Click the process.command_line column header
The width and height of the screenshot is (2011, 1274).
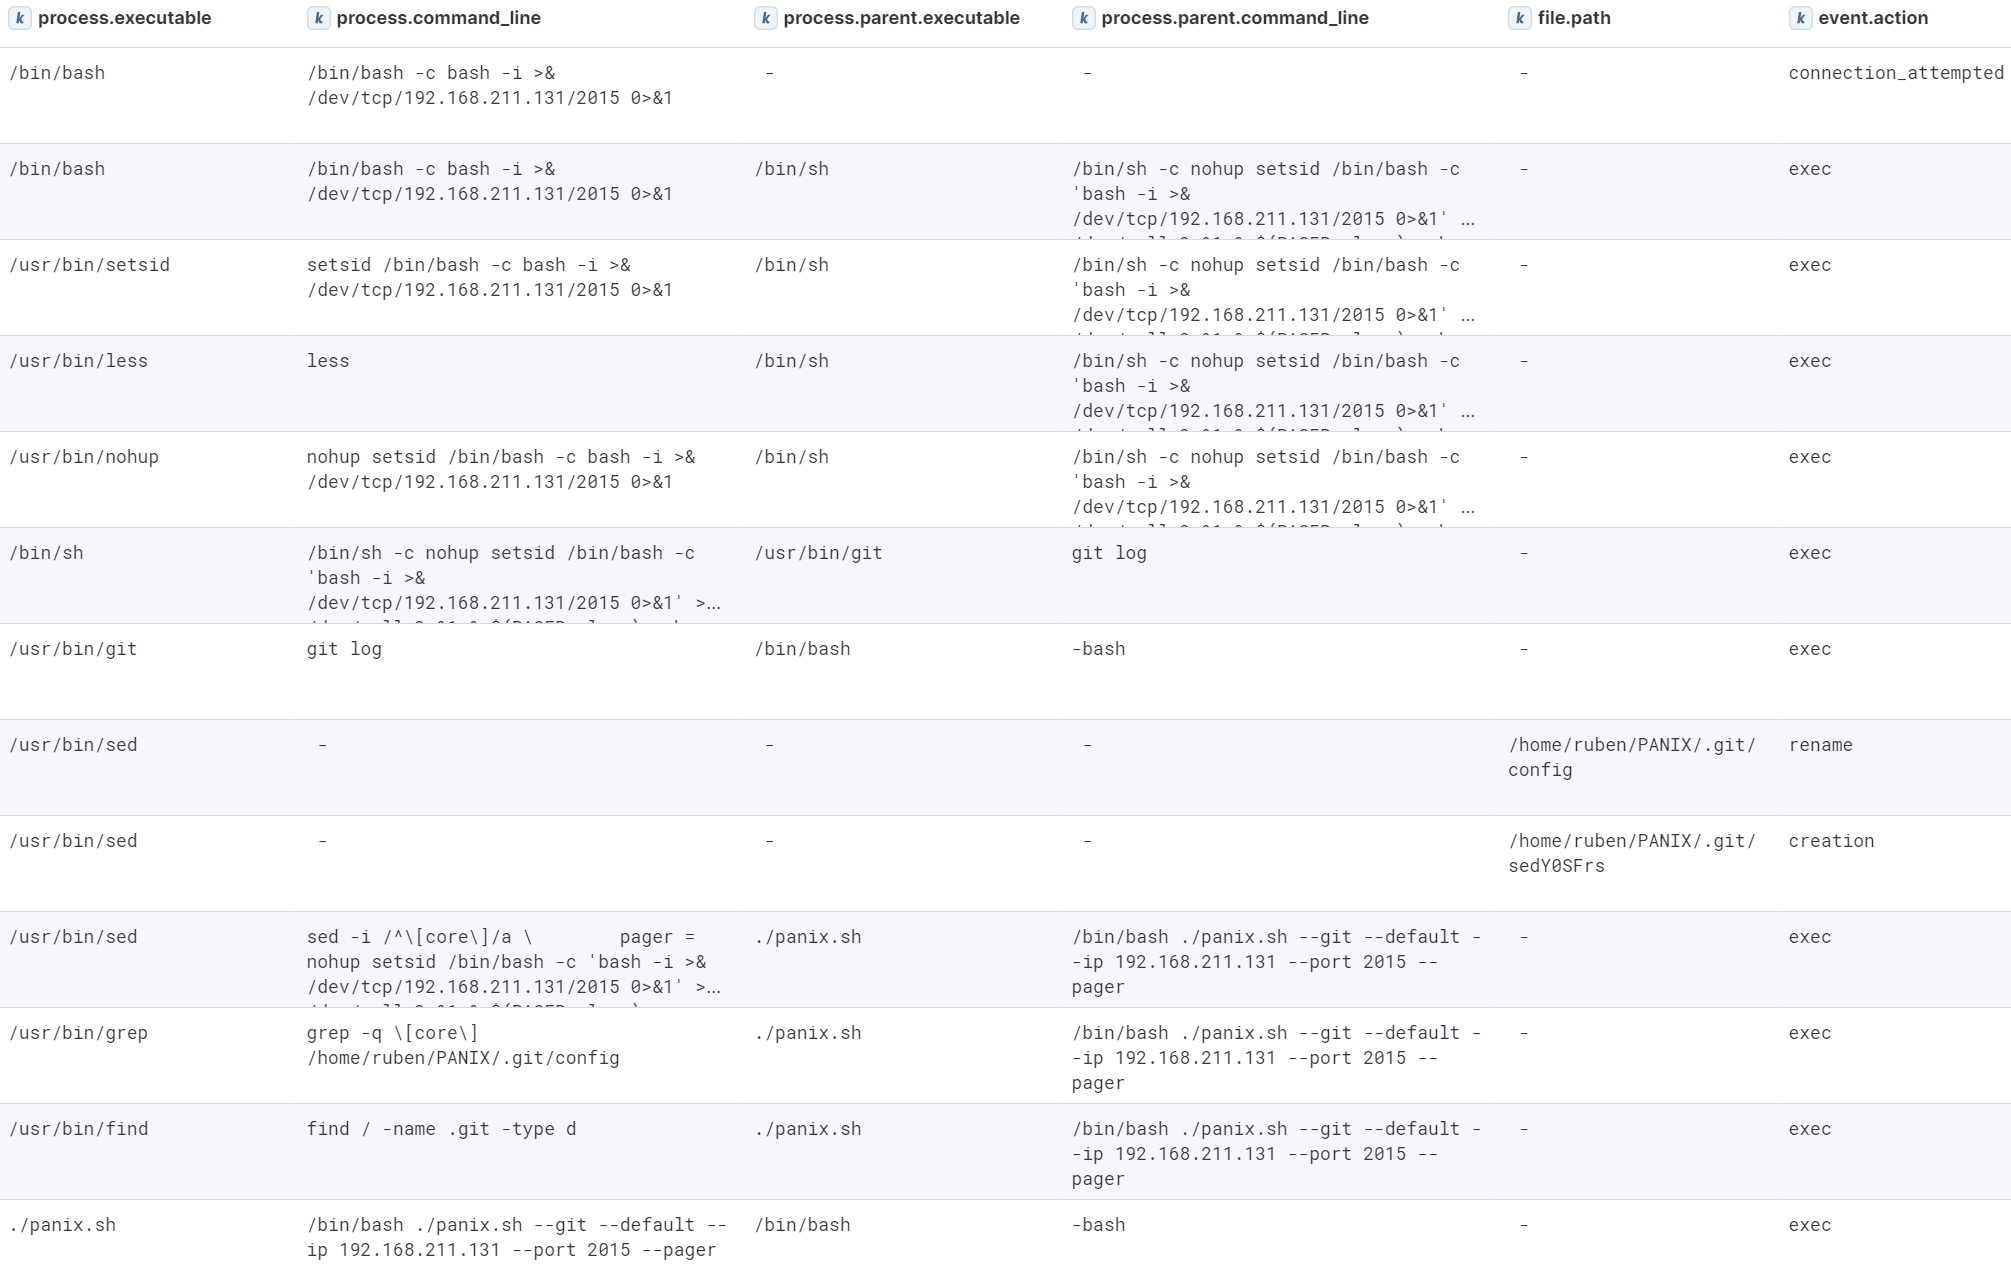point(438,18)
